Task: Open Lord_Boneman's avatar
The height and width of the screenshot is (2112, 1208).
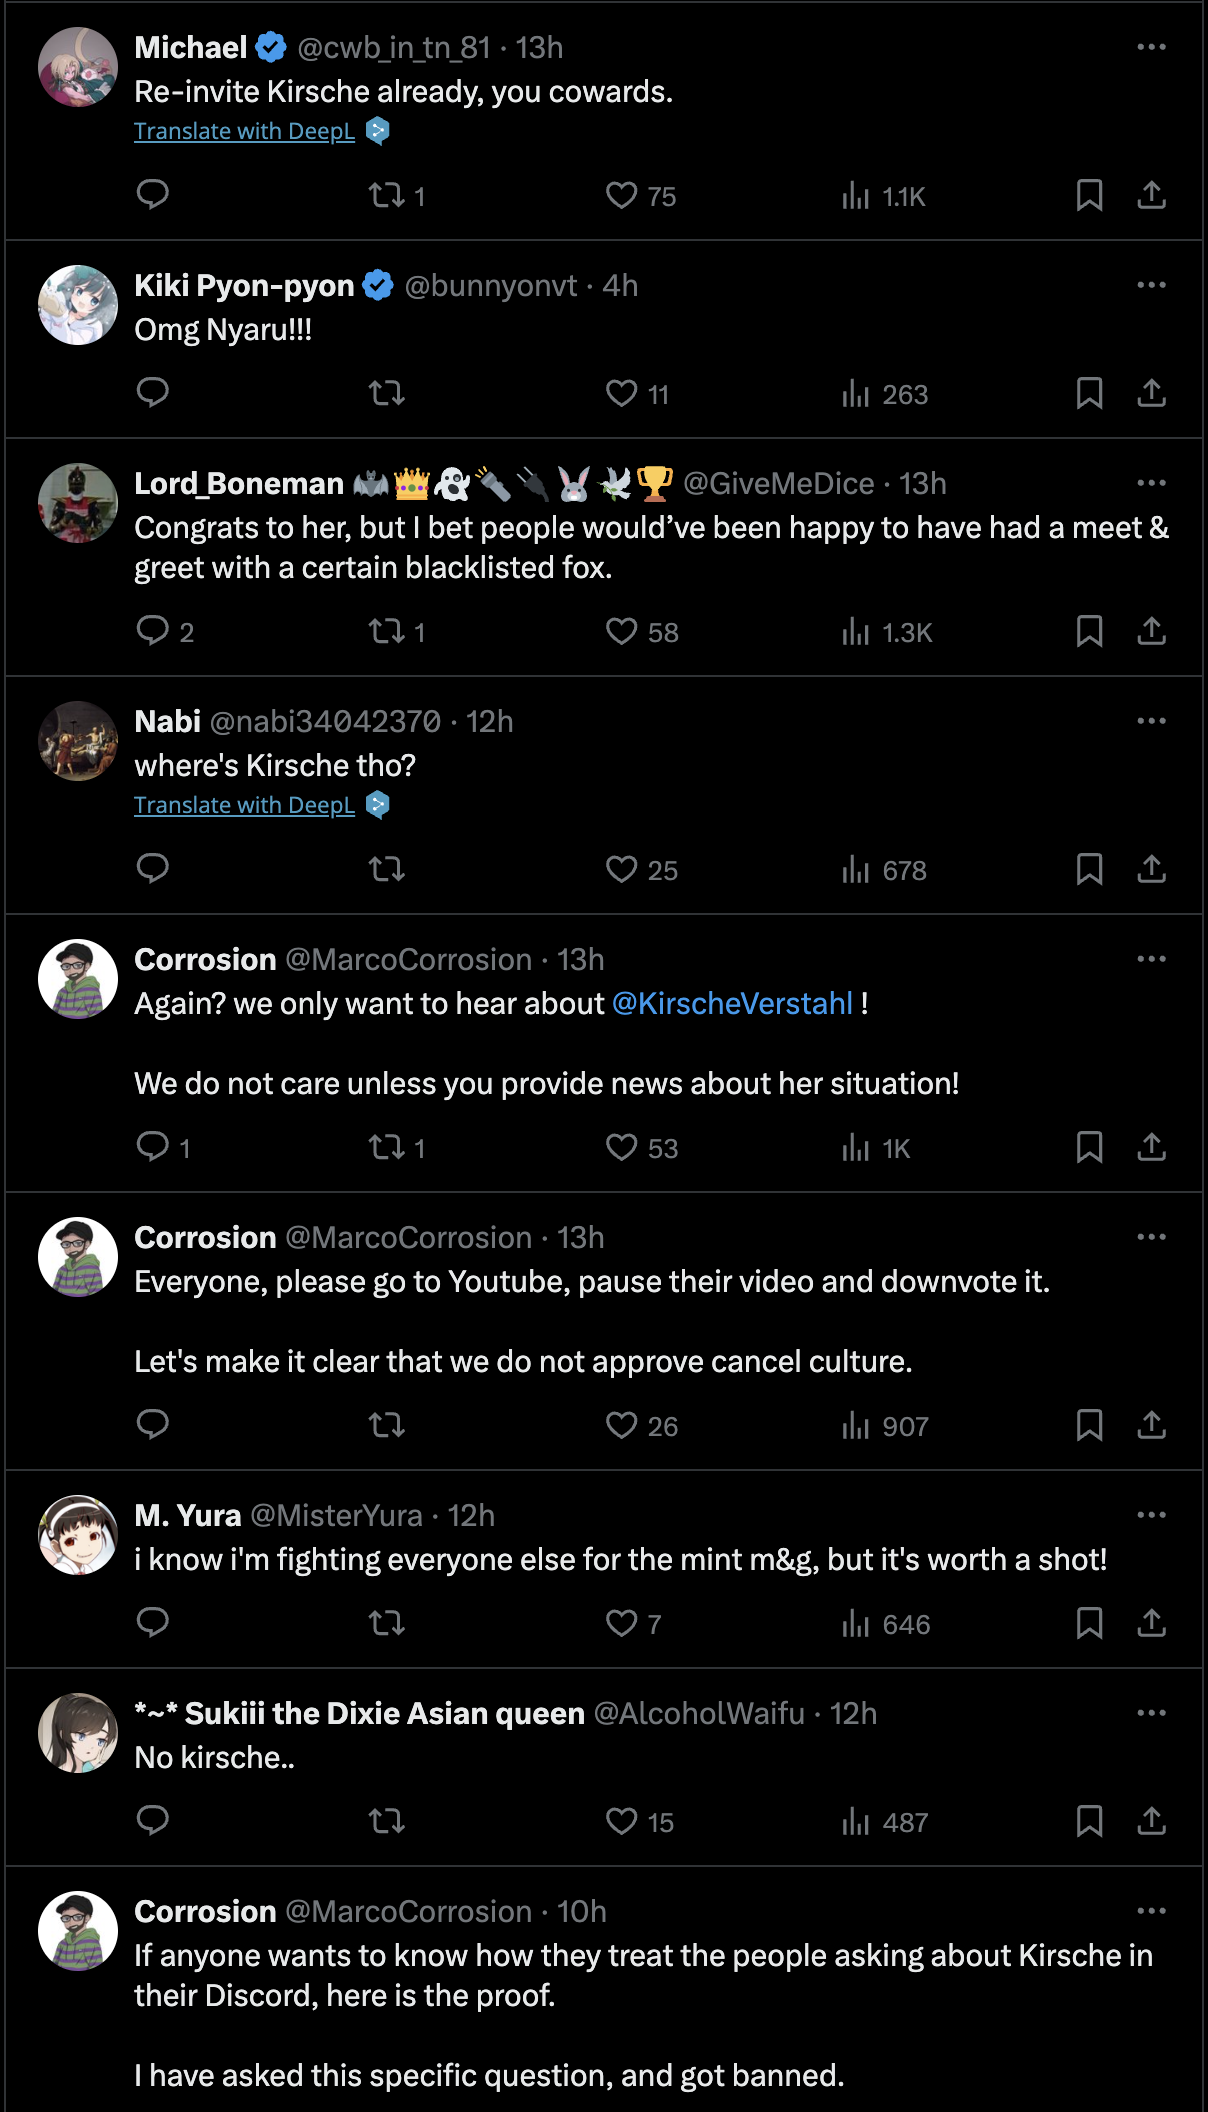Action: [x=78, y=503]
